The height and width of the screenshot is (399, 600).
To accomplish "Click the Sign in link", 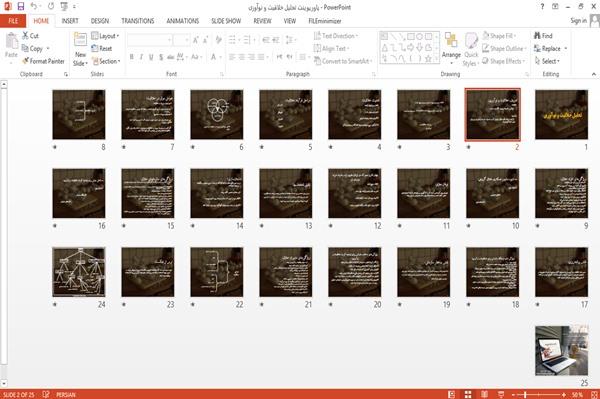I will coord(578,21).
